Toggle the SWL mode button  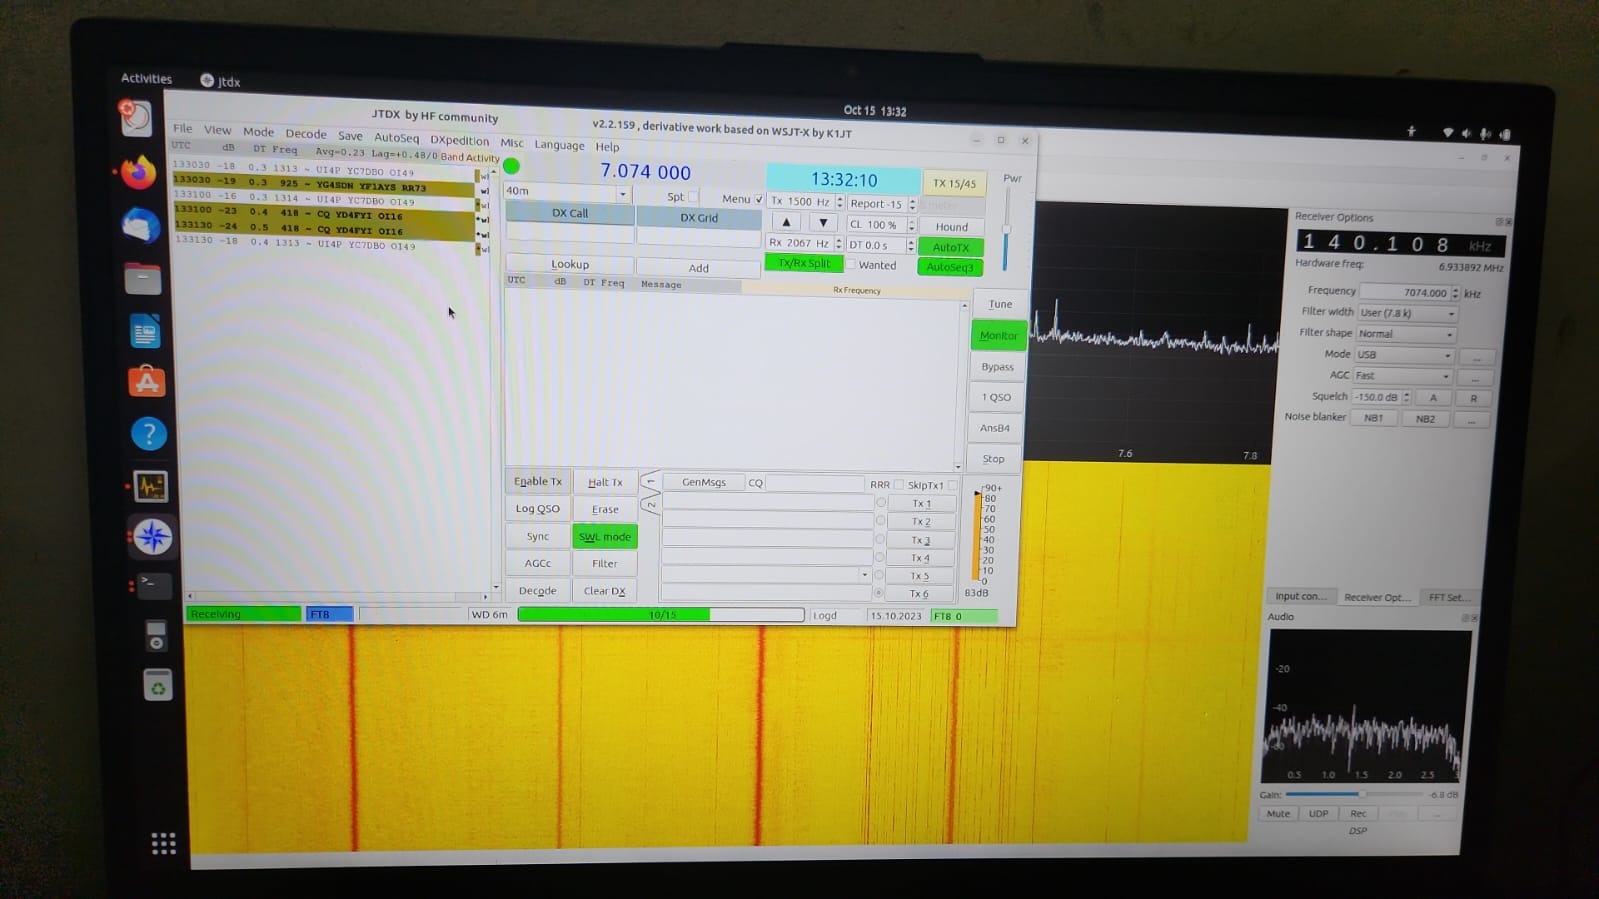point(605,536)
